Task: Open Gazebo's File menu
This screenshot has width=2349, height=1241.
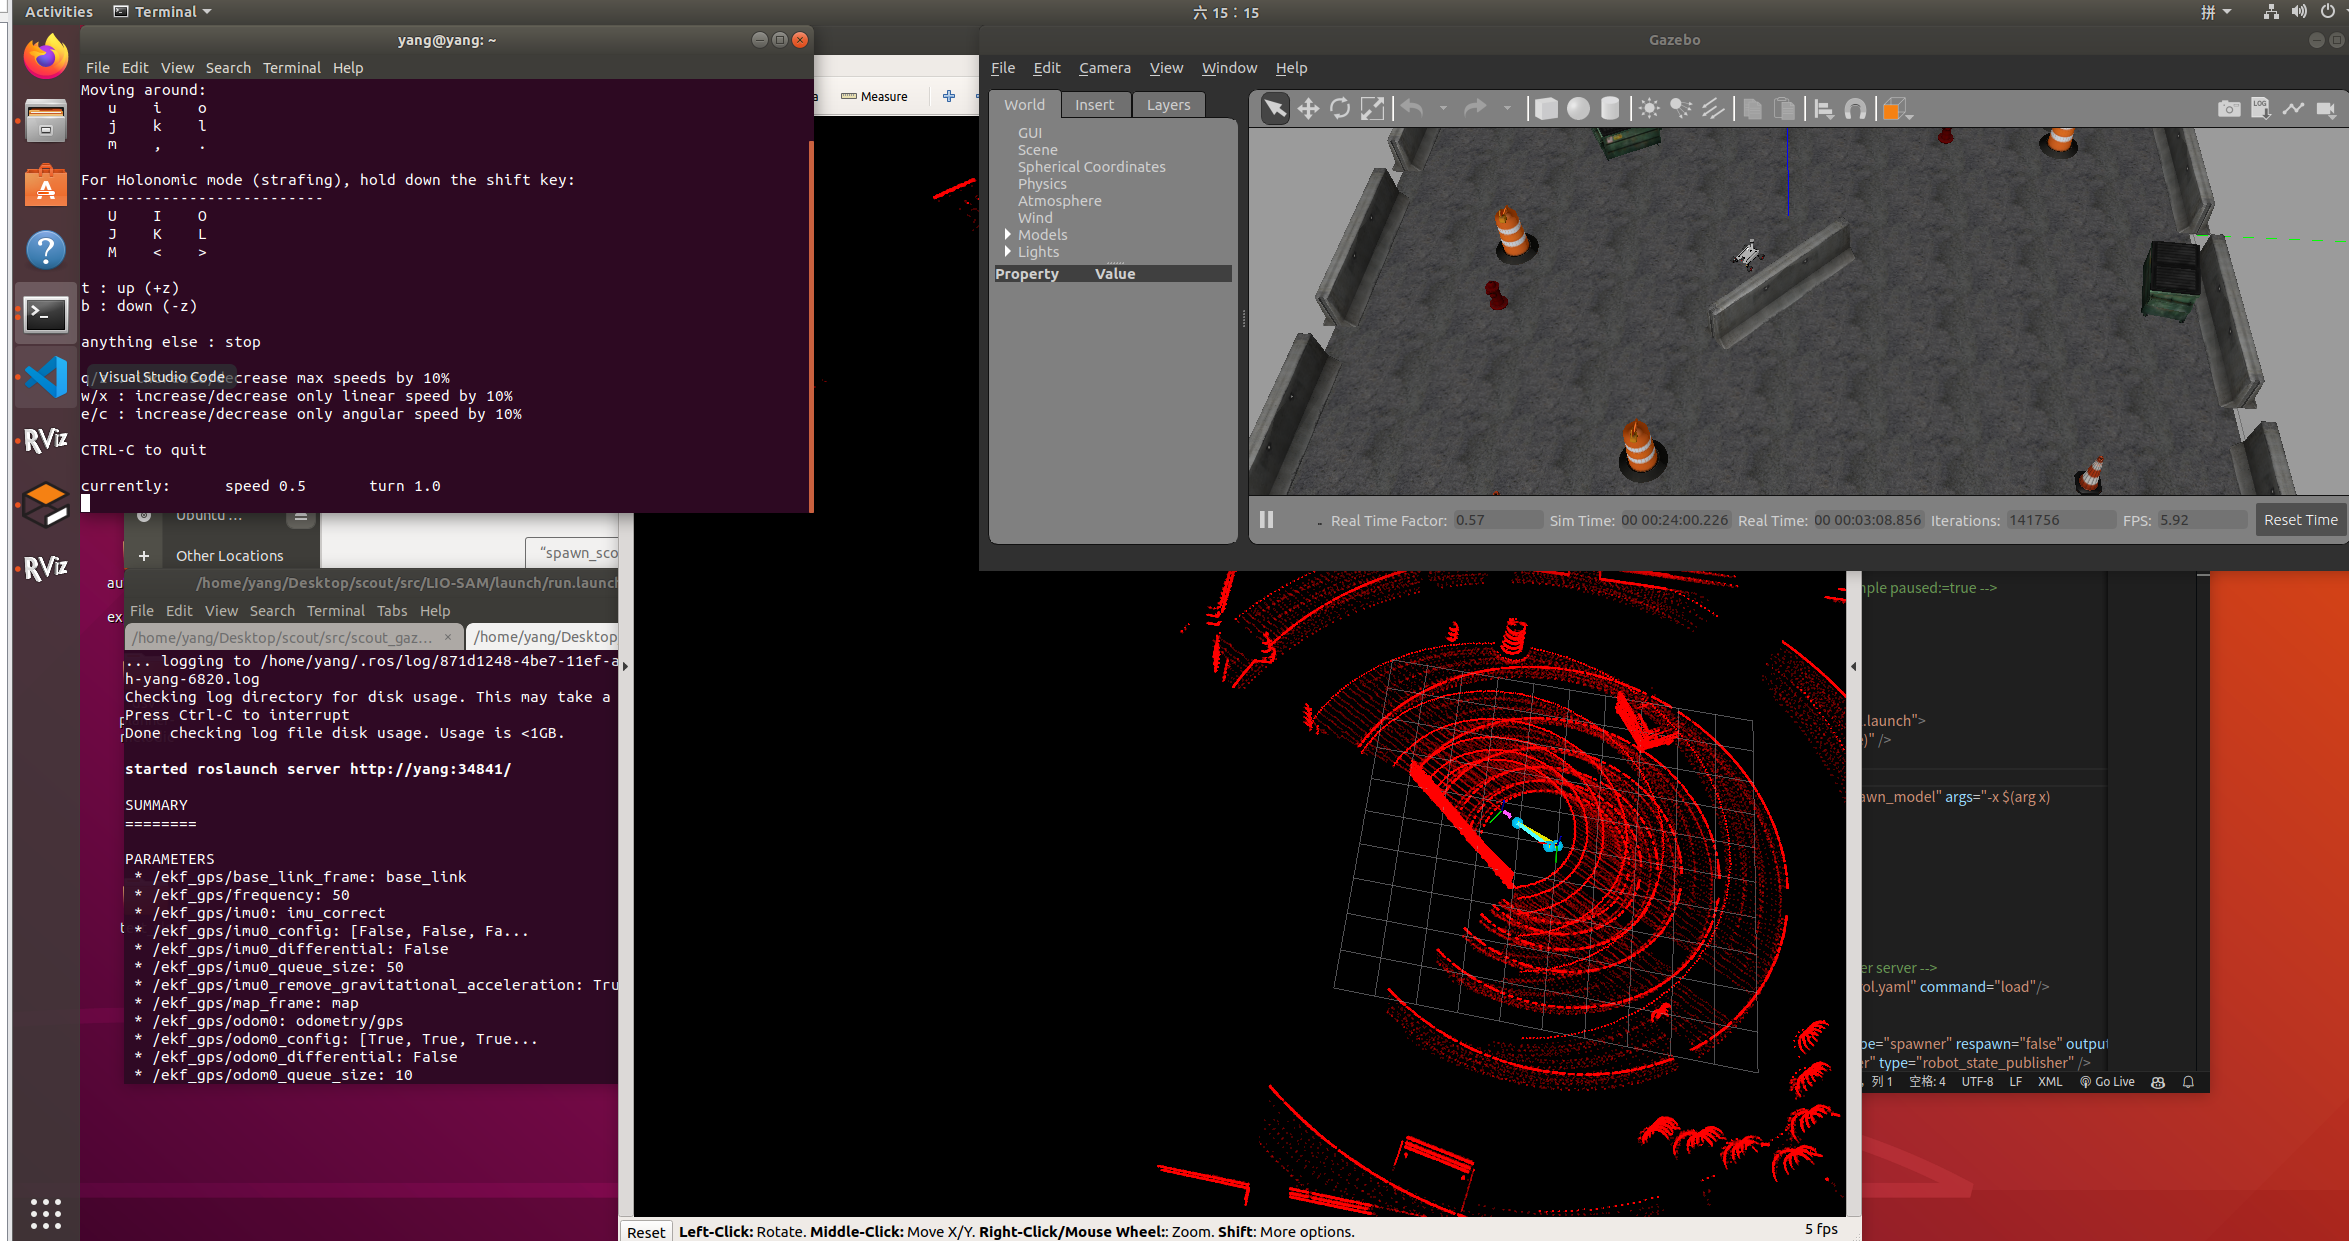Action: click(x=1002, y=68)
